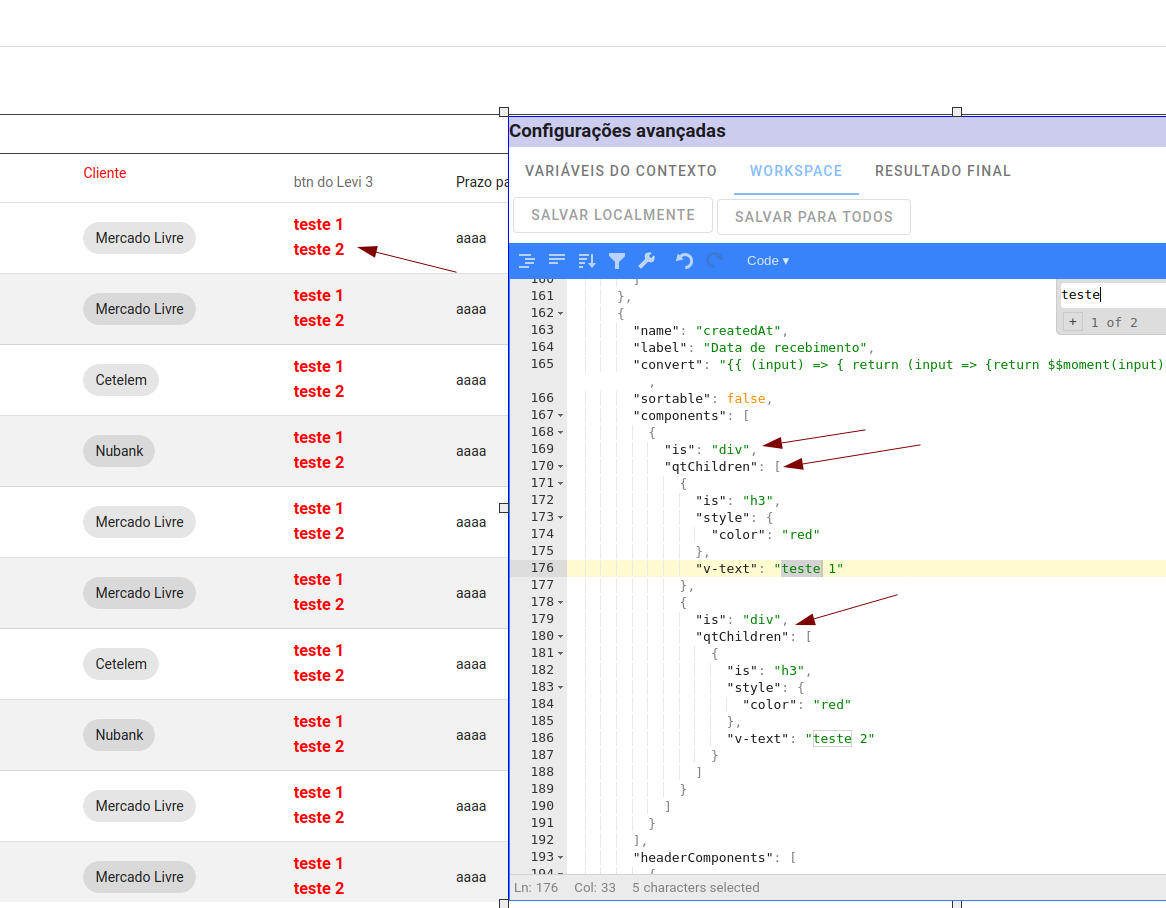Viewport: 1166px width, 908px height.
Task: Open the sort contents tool
Action: [x=587, y=260]
